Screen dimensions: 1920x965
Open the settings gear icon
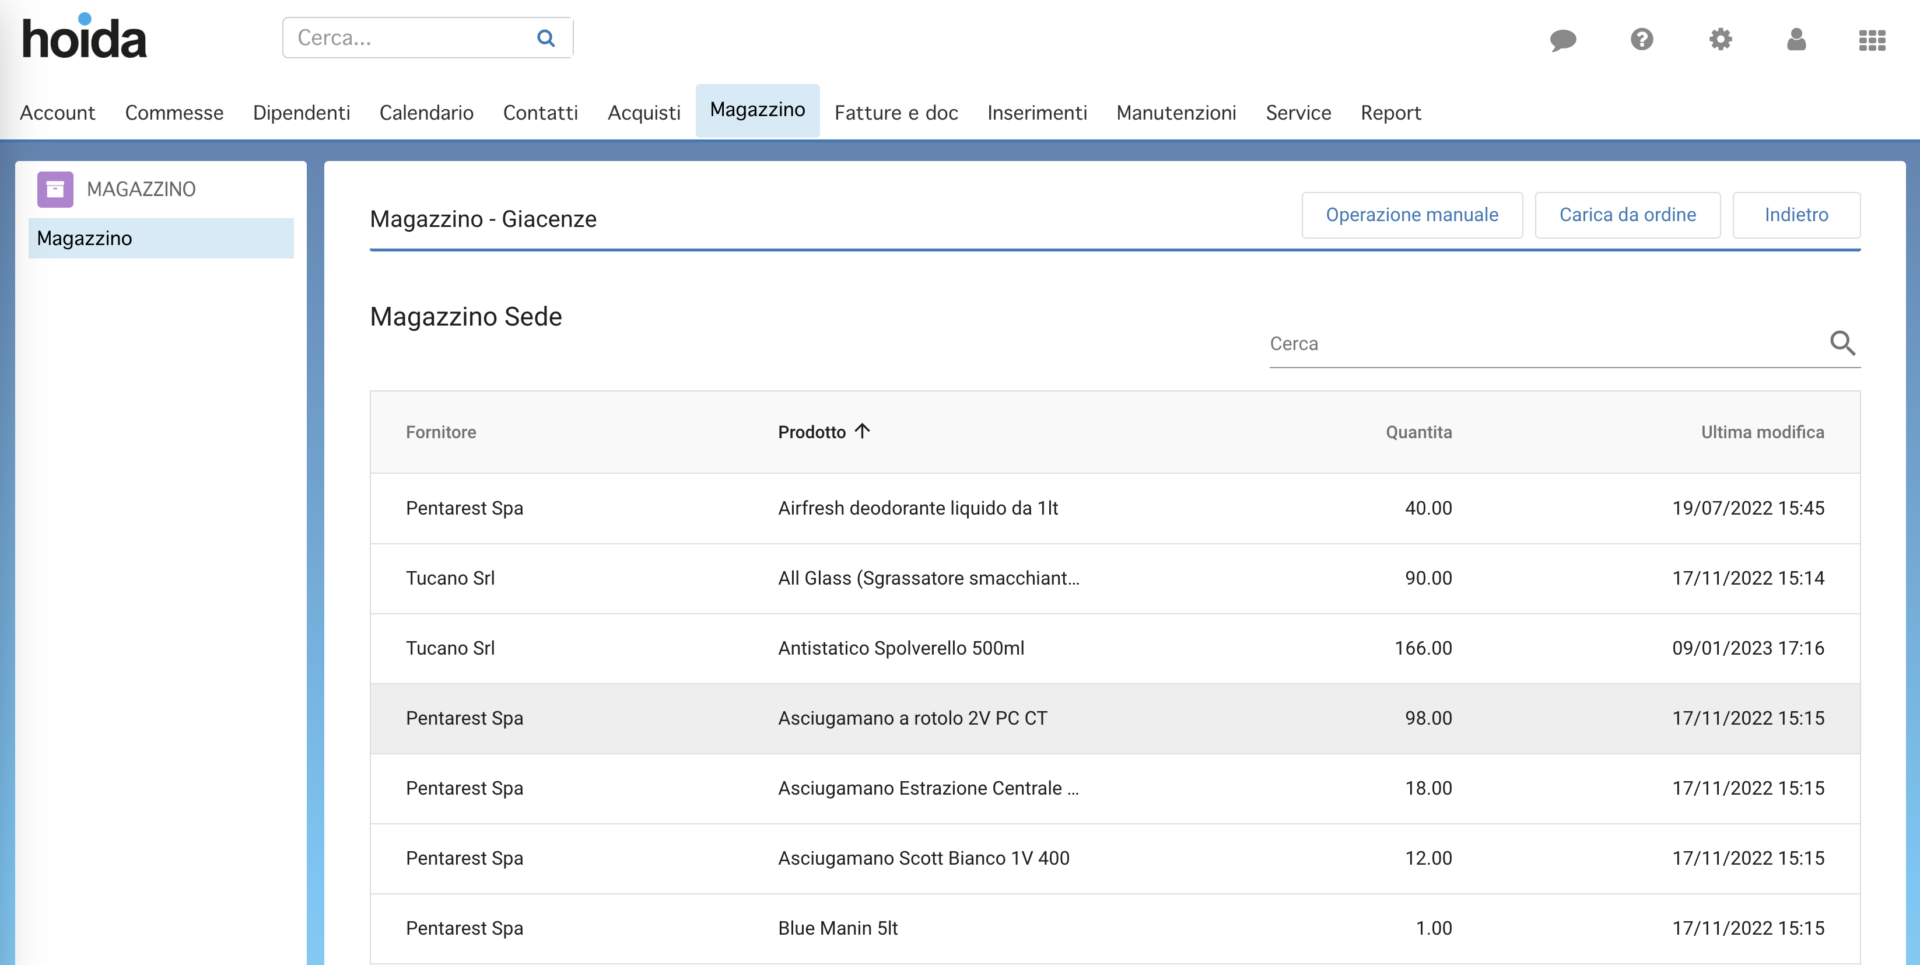[1720, 39]
